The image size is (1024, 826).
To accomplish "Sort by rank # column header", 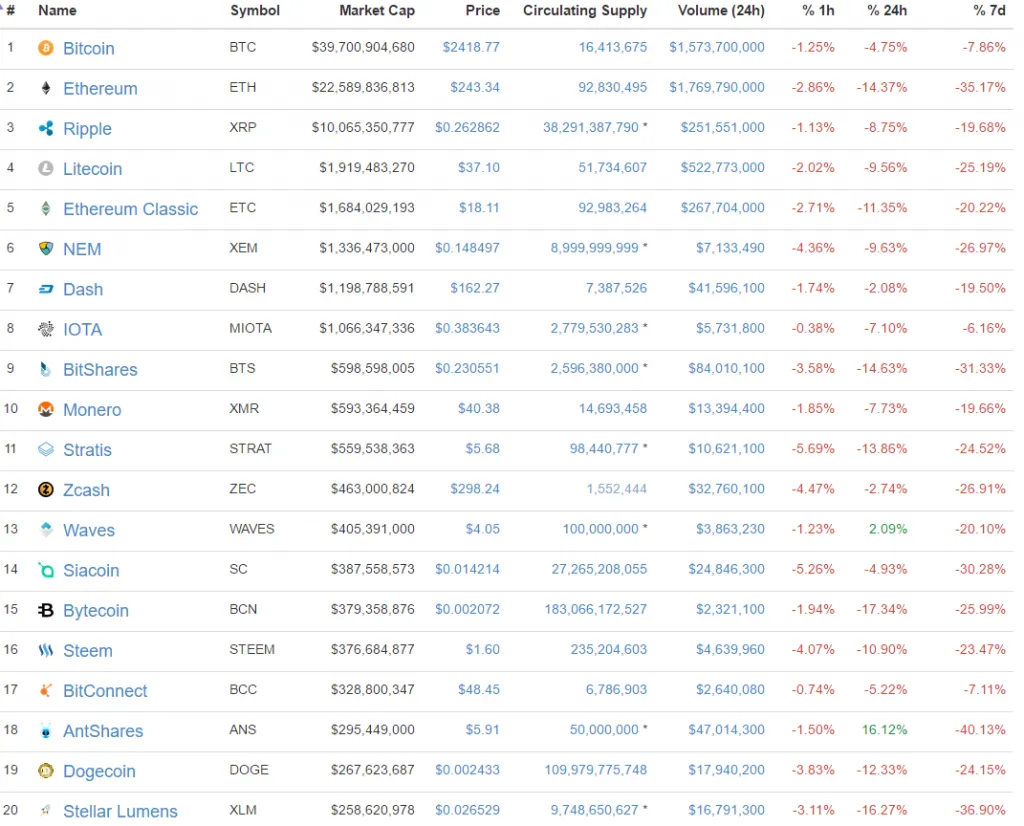I will 10,10.
